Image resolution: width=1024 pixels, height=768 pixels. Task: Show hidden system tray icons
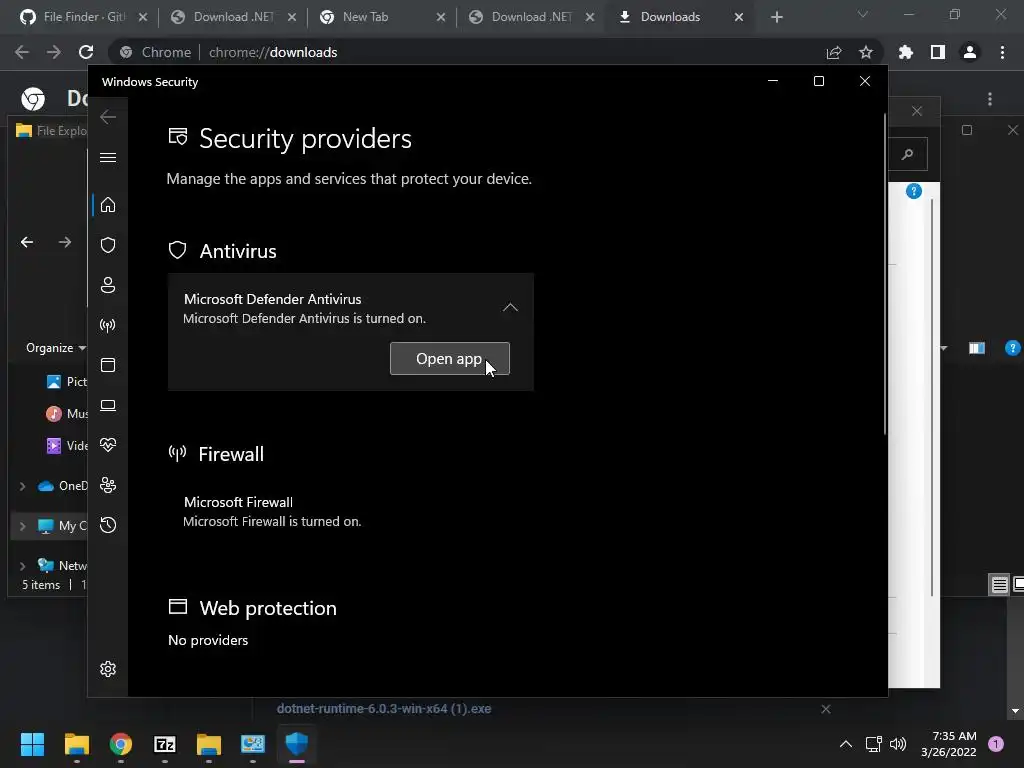point(846,744)
